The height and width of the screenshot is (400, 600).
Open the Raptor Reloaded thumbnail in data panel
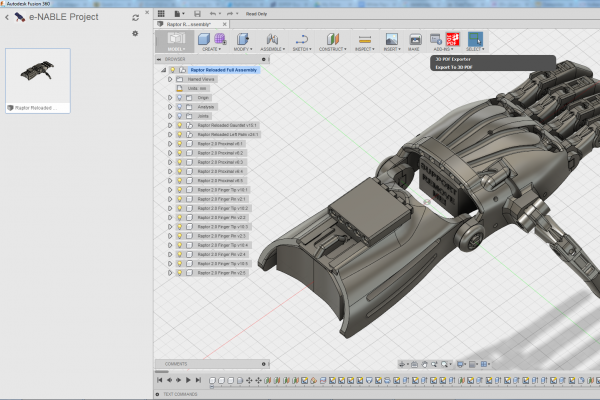[37, 76]
